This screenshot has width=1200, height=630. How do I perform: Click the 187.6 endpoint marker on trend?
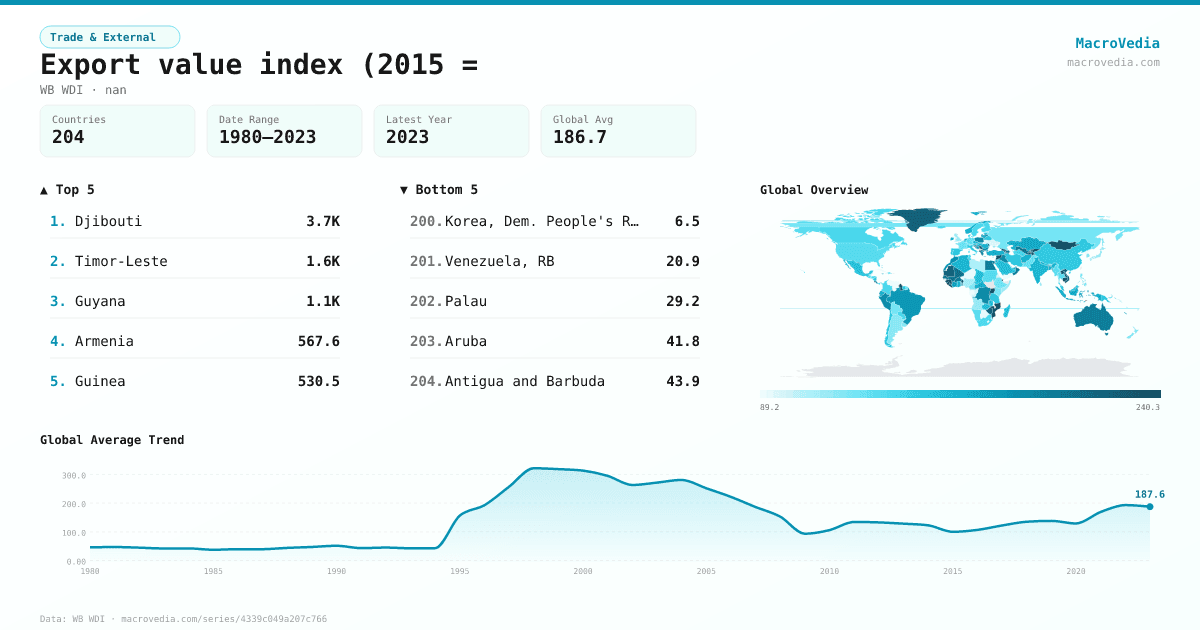pyautogui.click(x=1150, y=507)
